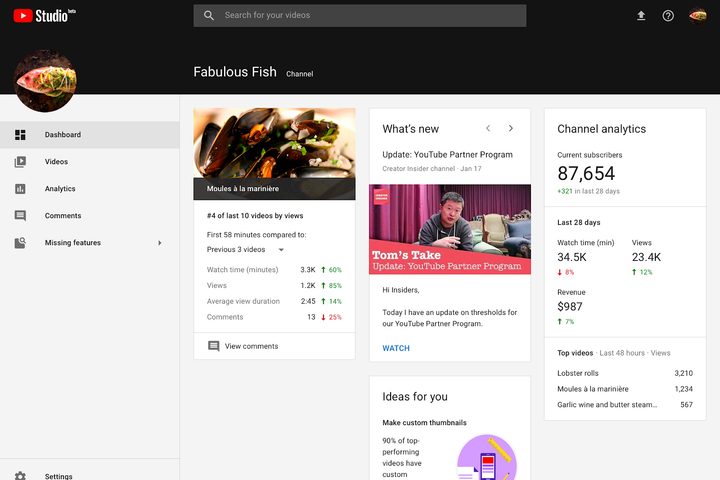Click the #4 of last 10 videos text

point(255,215)
